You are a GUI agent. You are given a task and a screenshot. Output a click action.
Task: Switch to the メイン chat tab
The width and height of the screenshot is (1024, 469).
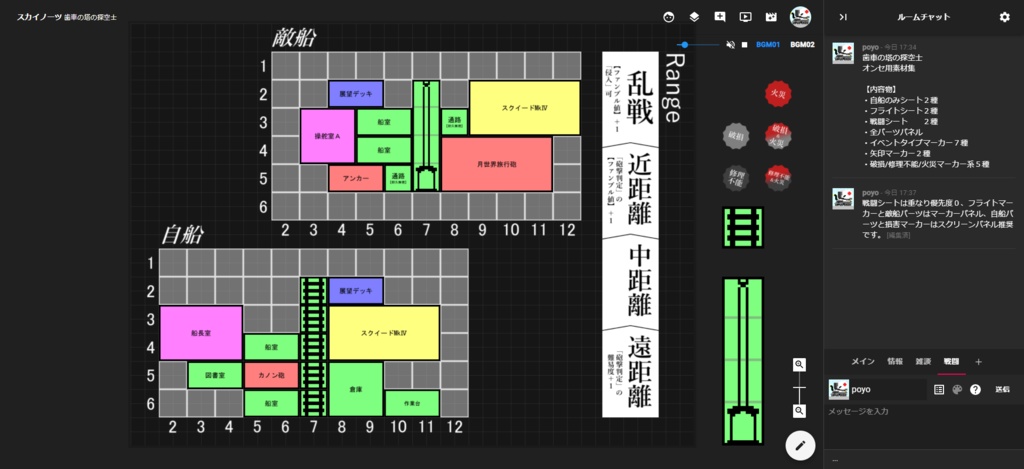[863, 362]
